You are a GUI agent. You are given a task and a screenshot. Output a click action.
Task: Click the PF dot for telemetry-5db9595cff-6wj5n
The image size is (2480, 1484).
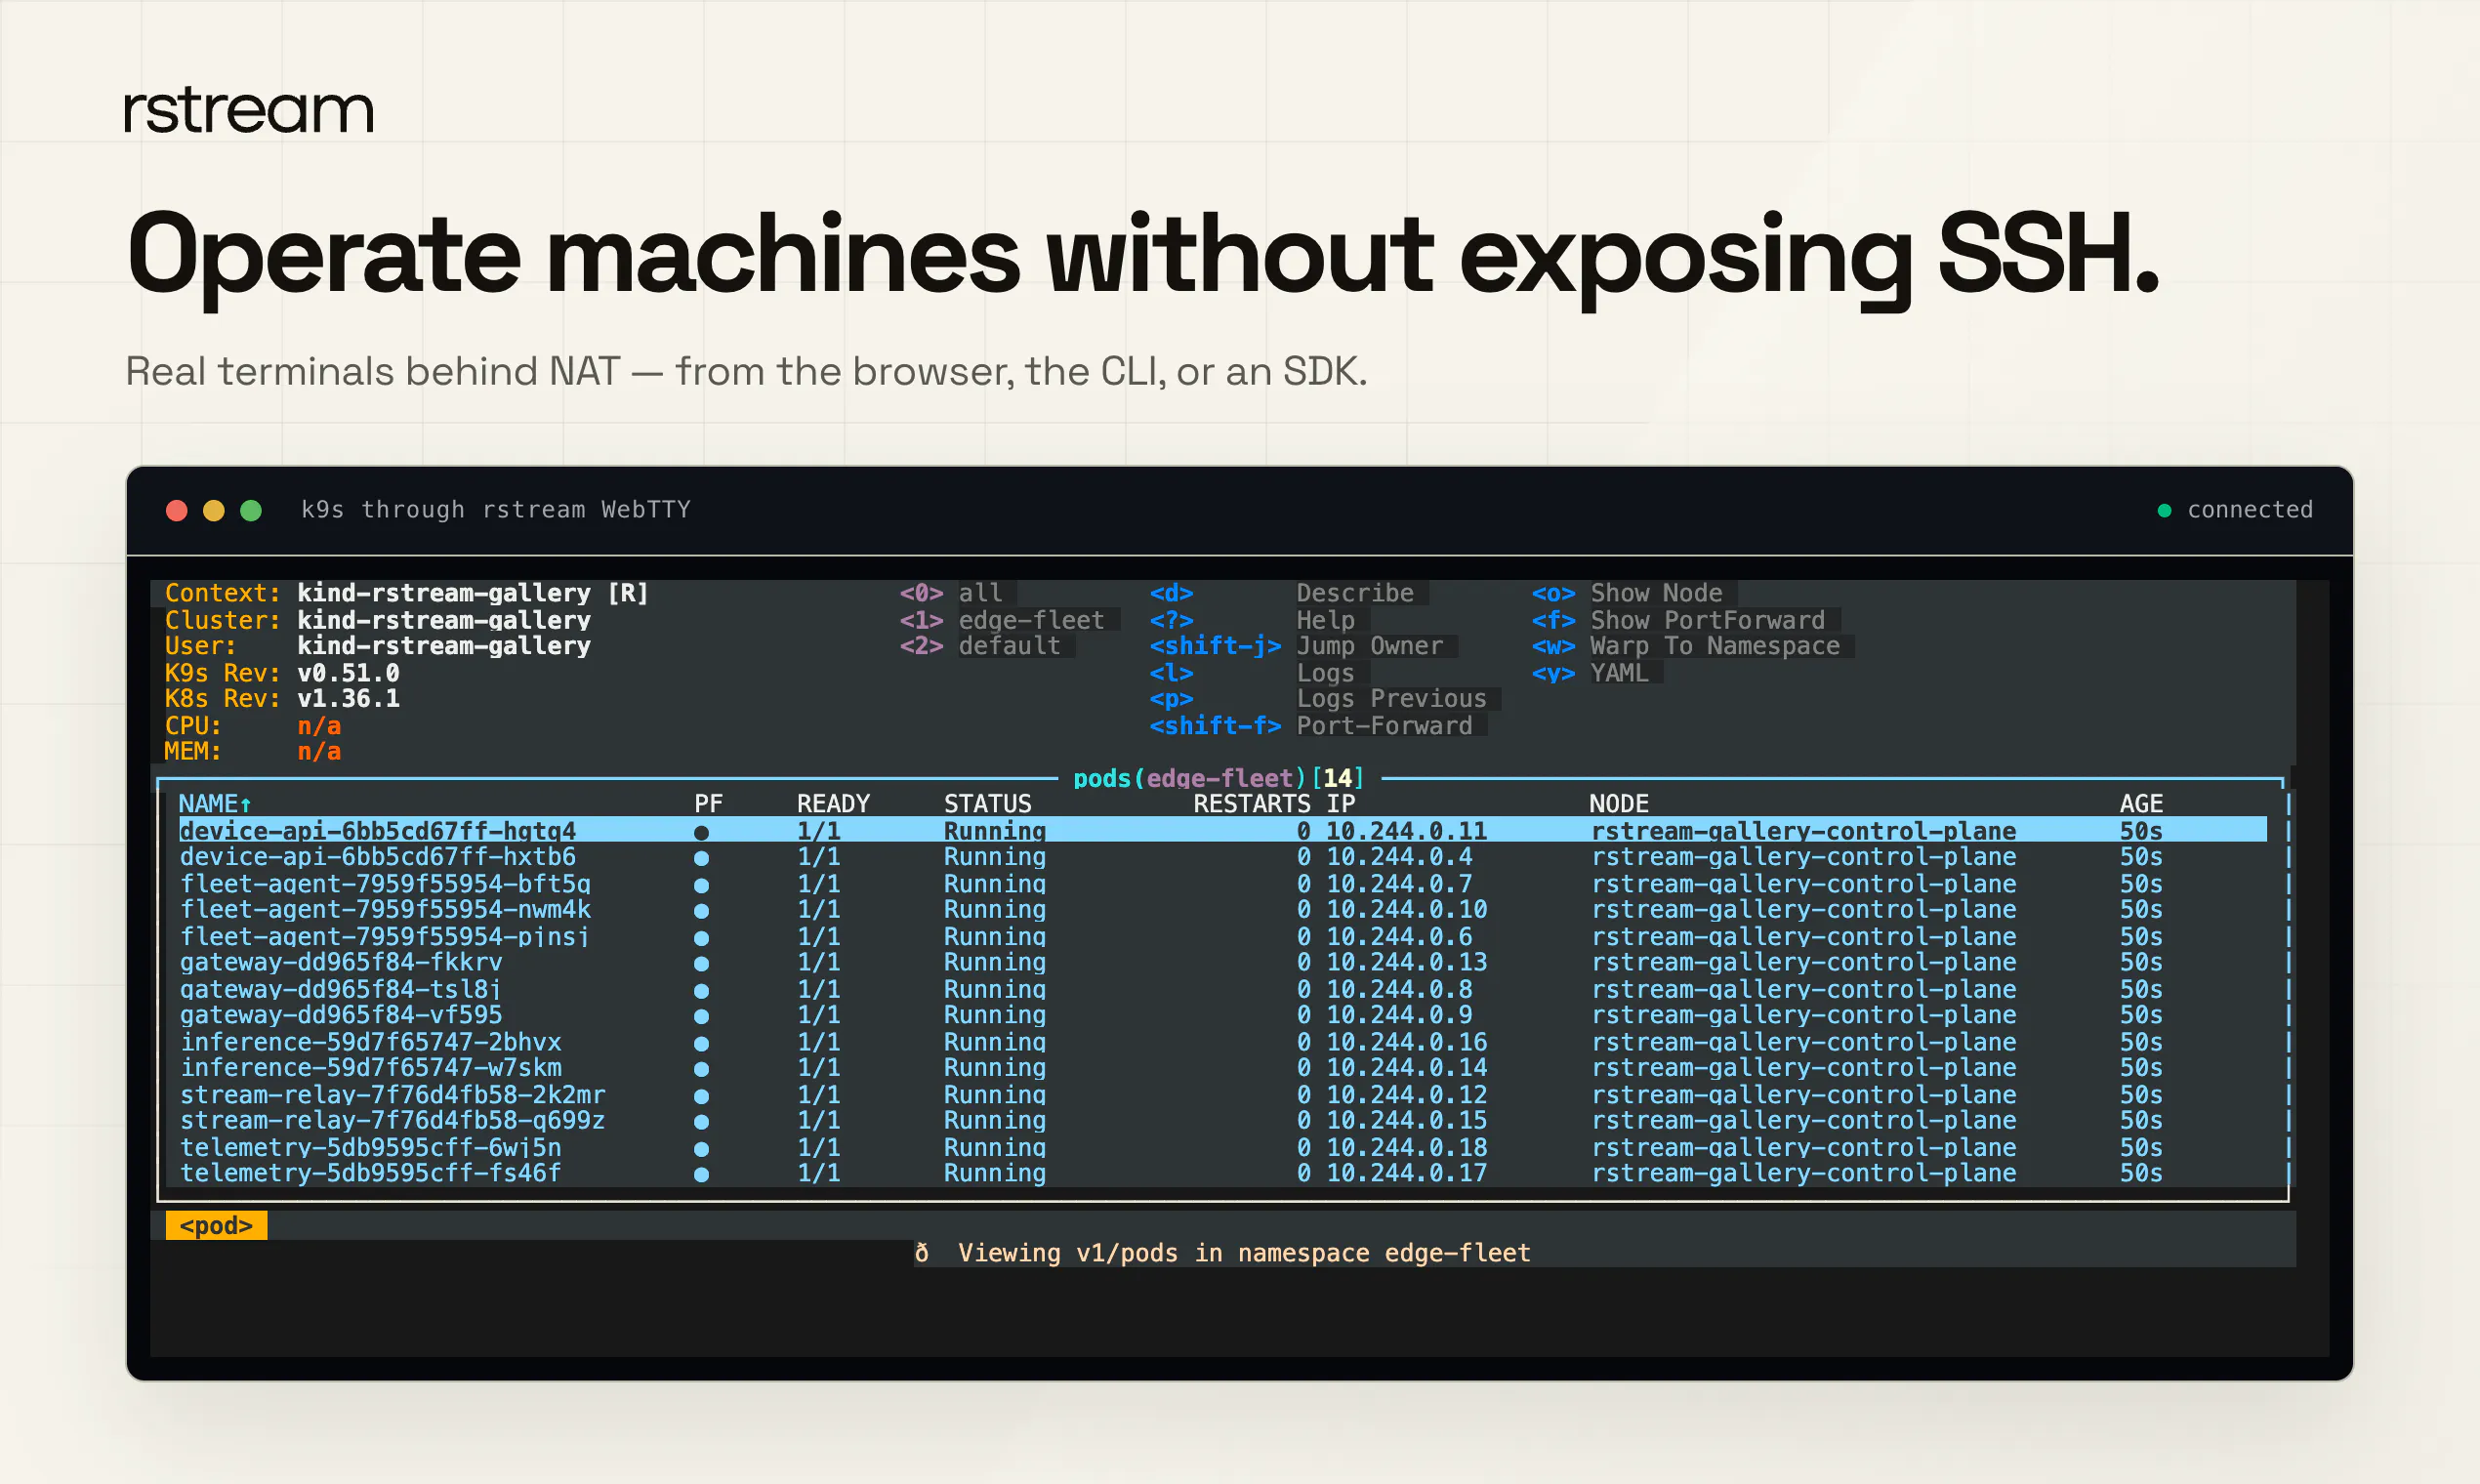(702, 1149)
